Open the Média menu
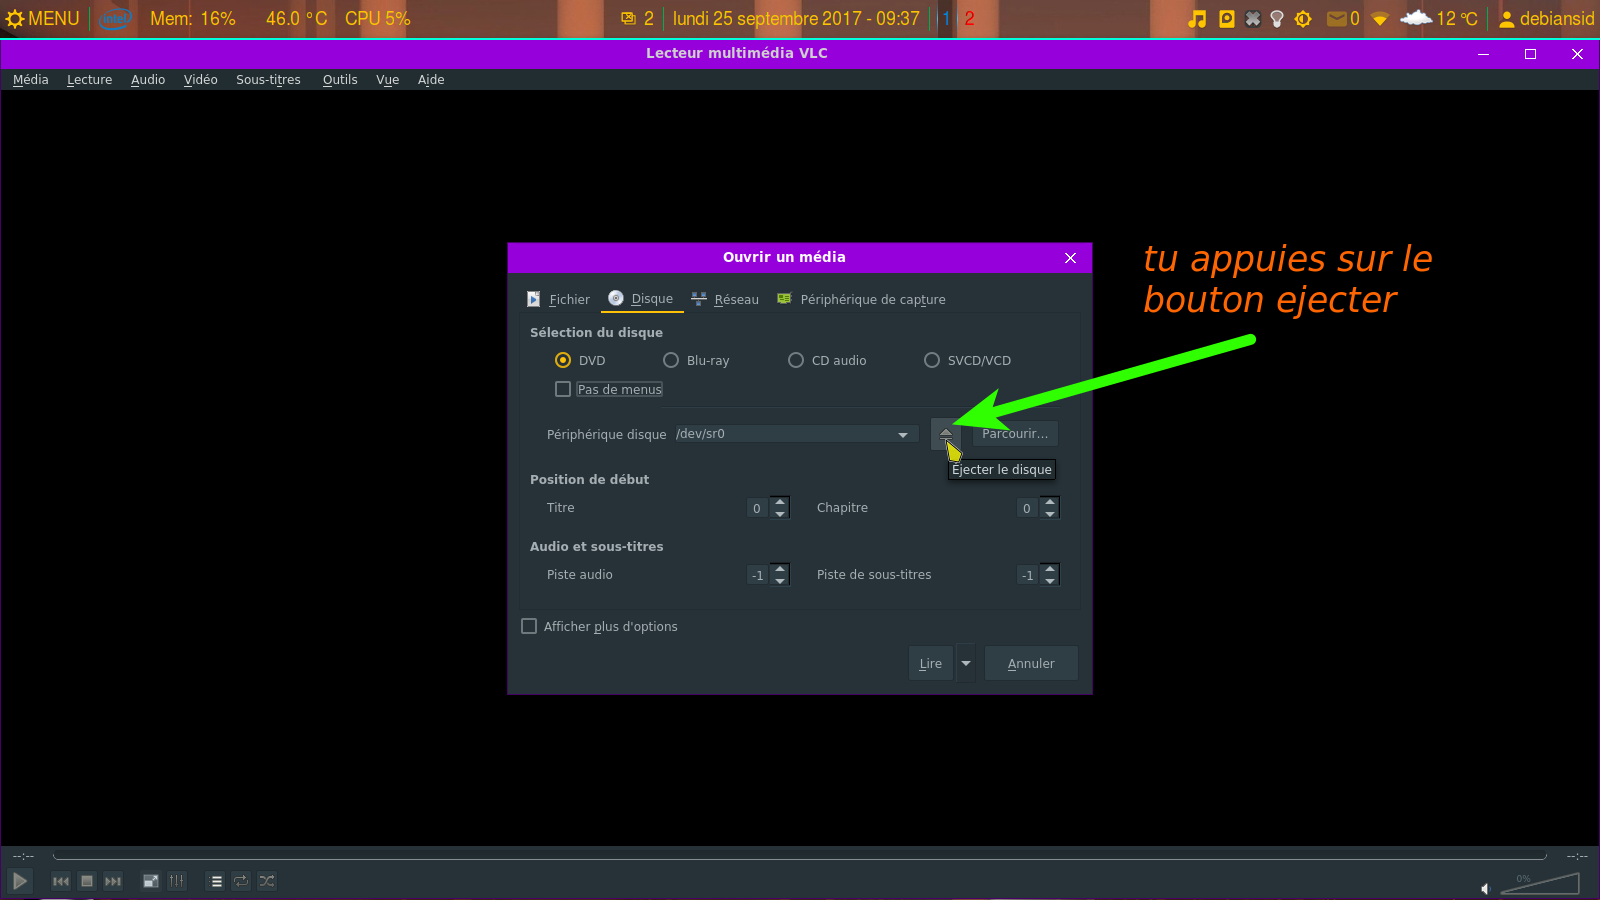This screenshot has height=900, width=1600. point(30,80)
